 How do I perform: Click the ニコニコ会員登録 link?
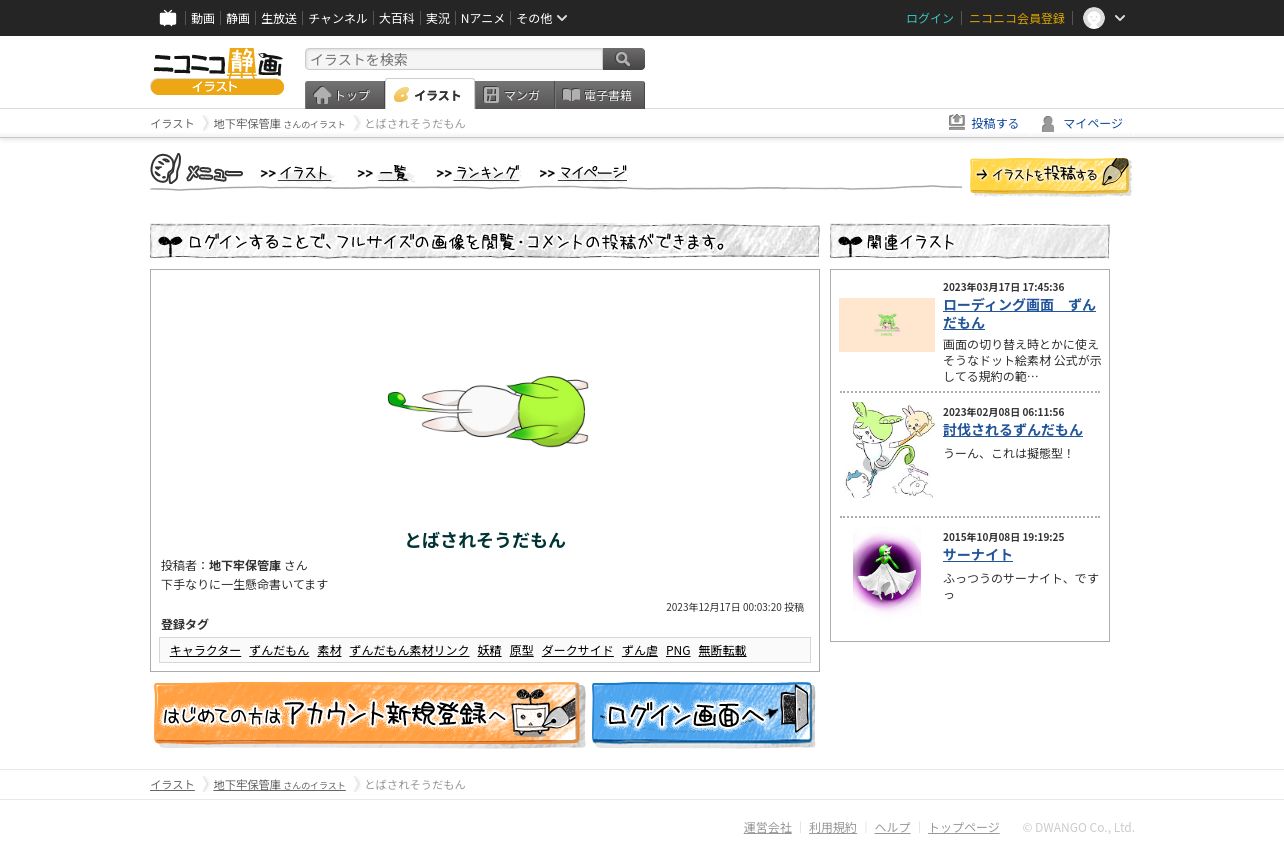pyautogui.click(x=1017, y=18)
